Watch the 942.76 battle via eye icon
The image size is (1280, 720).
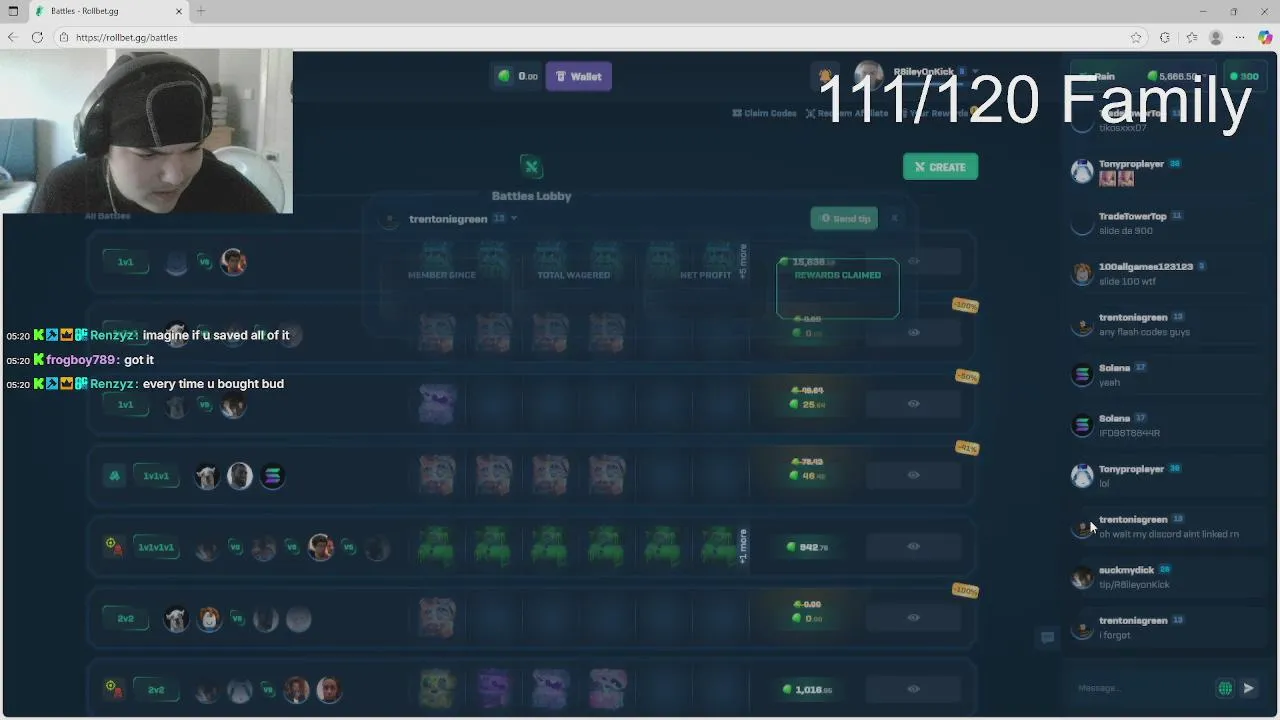pyautogui.click(x=913, y=546)
